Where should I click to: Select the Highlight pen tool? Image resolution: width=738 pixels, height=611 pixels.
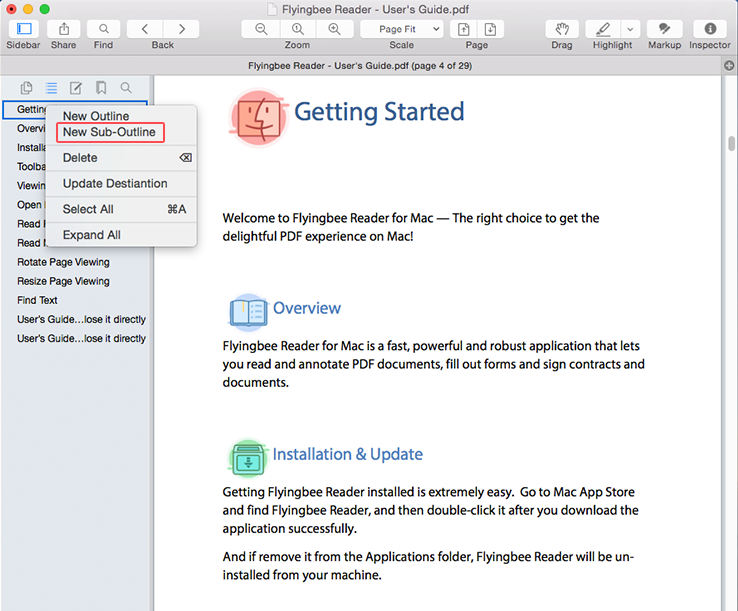[603, 29]
